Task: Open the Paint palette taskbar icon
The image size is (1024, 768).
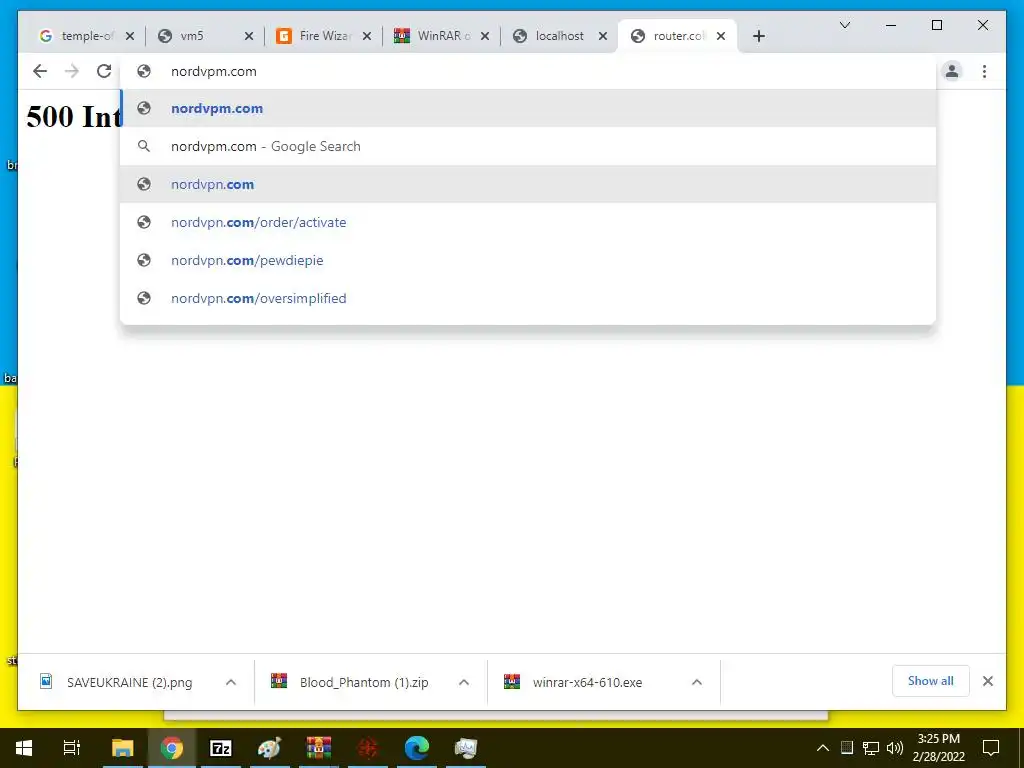Action: coord(269,748)
